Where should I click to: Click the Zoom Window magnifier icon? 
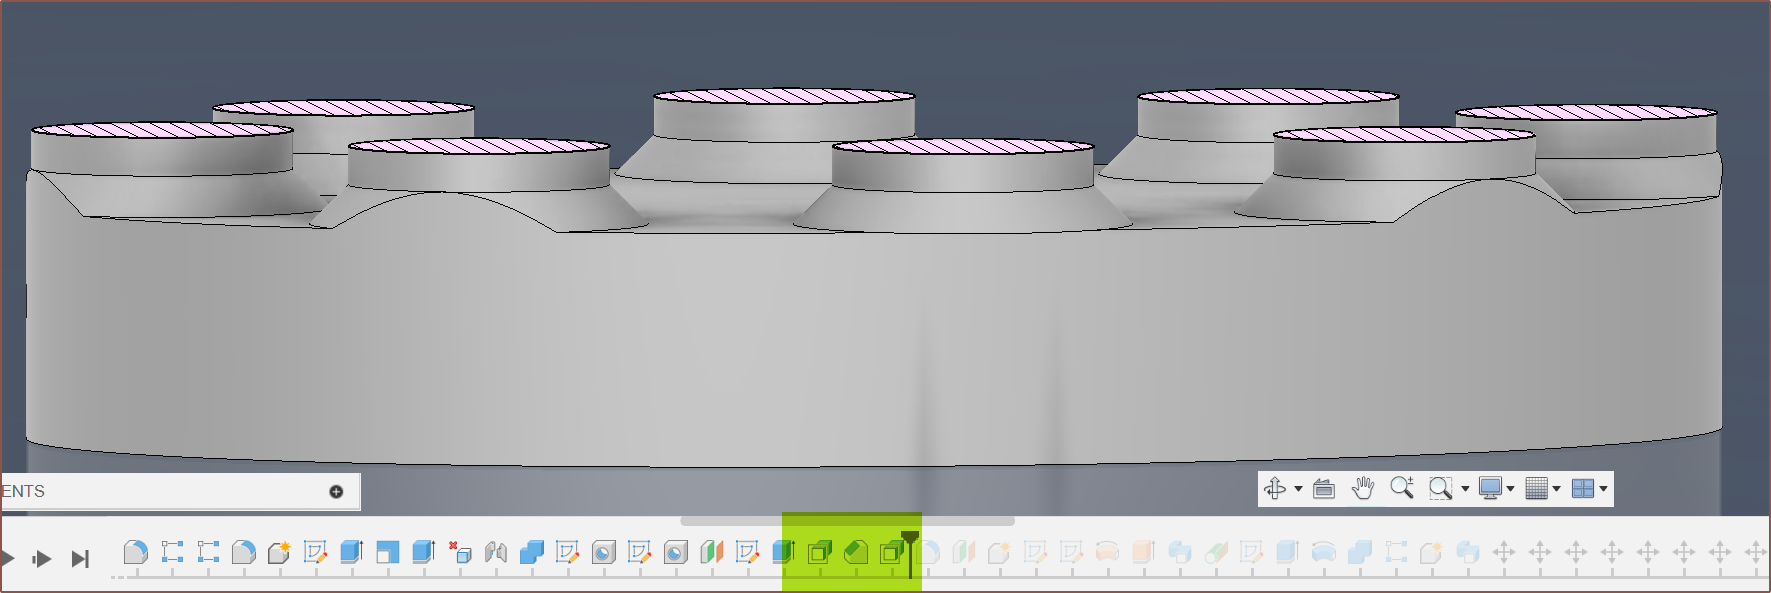[x=1439, y=489]
